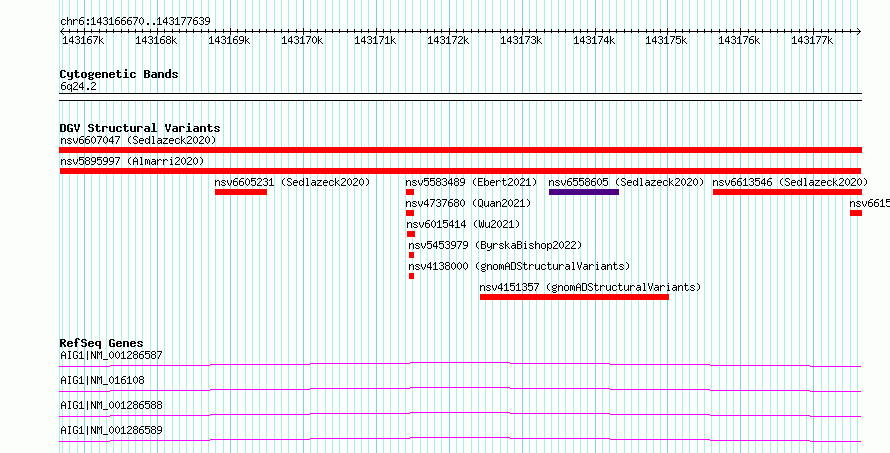
Task: Click the 143171k ruler tick label
Action: (x=375, y=41)
